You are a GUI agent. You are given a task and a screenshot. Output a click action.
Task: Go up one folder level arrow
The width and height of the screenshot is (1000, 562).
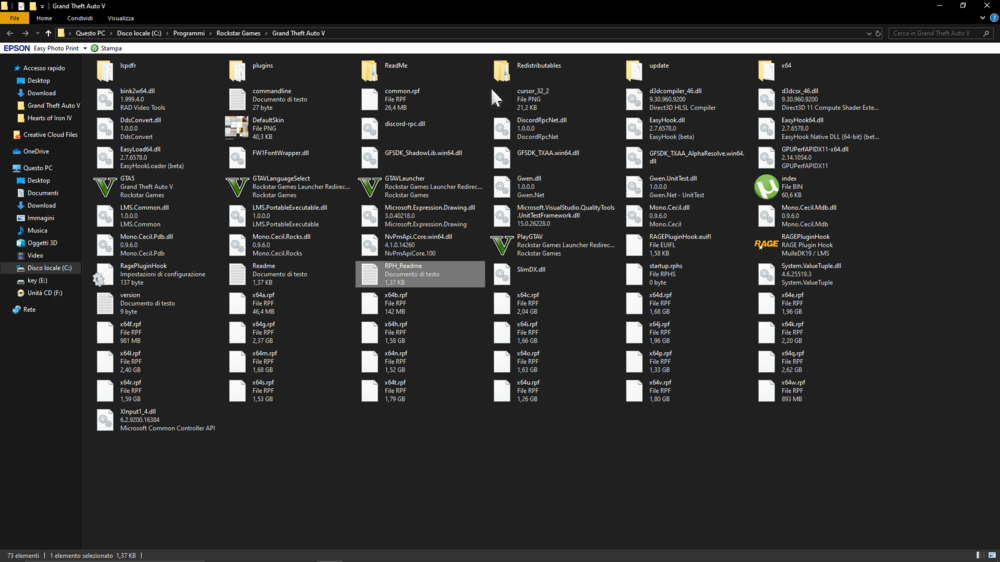tap(48, 33)
